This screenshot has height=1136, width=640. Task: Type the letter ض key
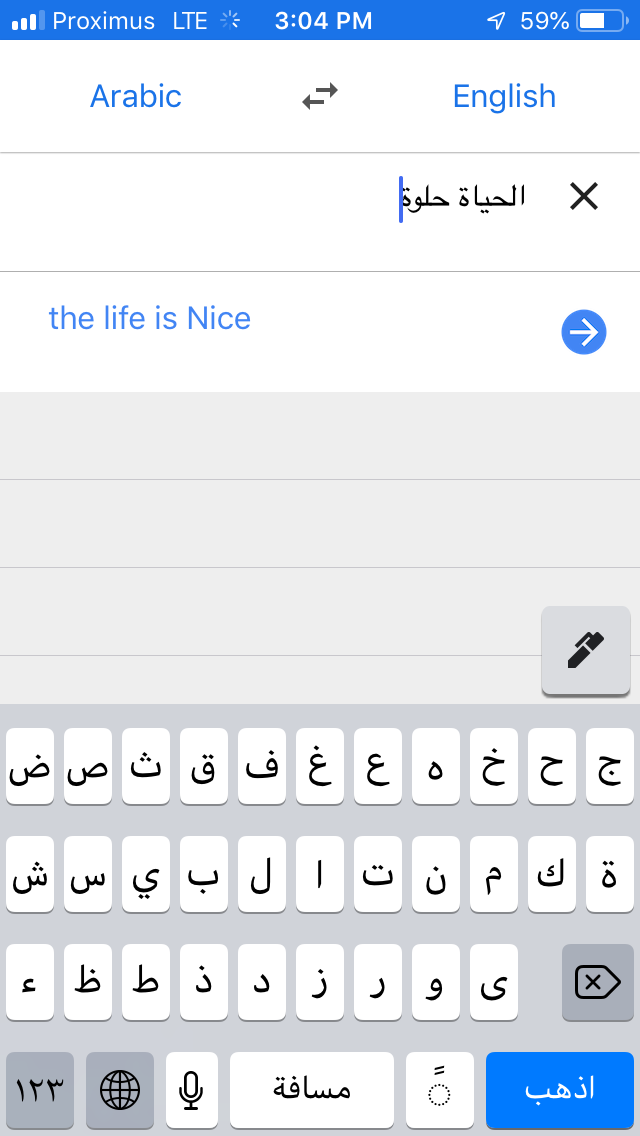30,767
